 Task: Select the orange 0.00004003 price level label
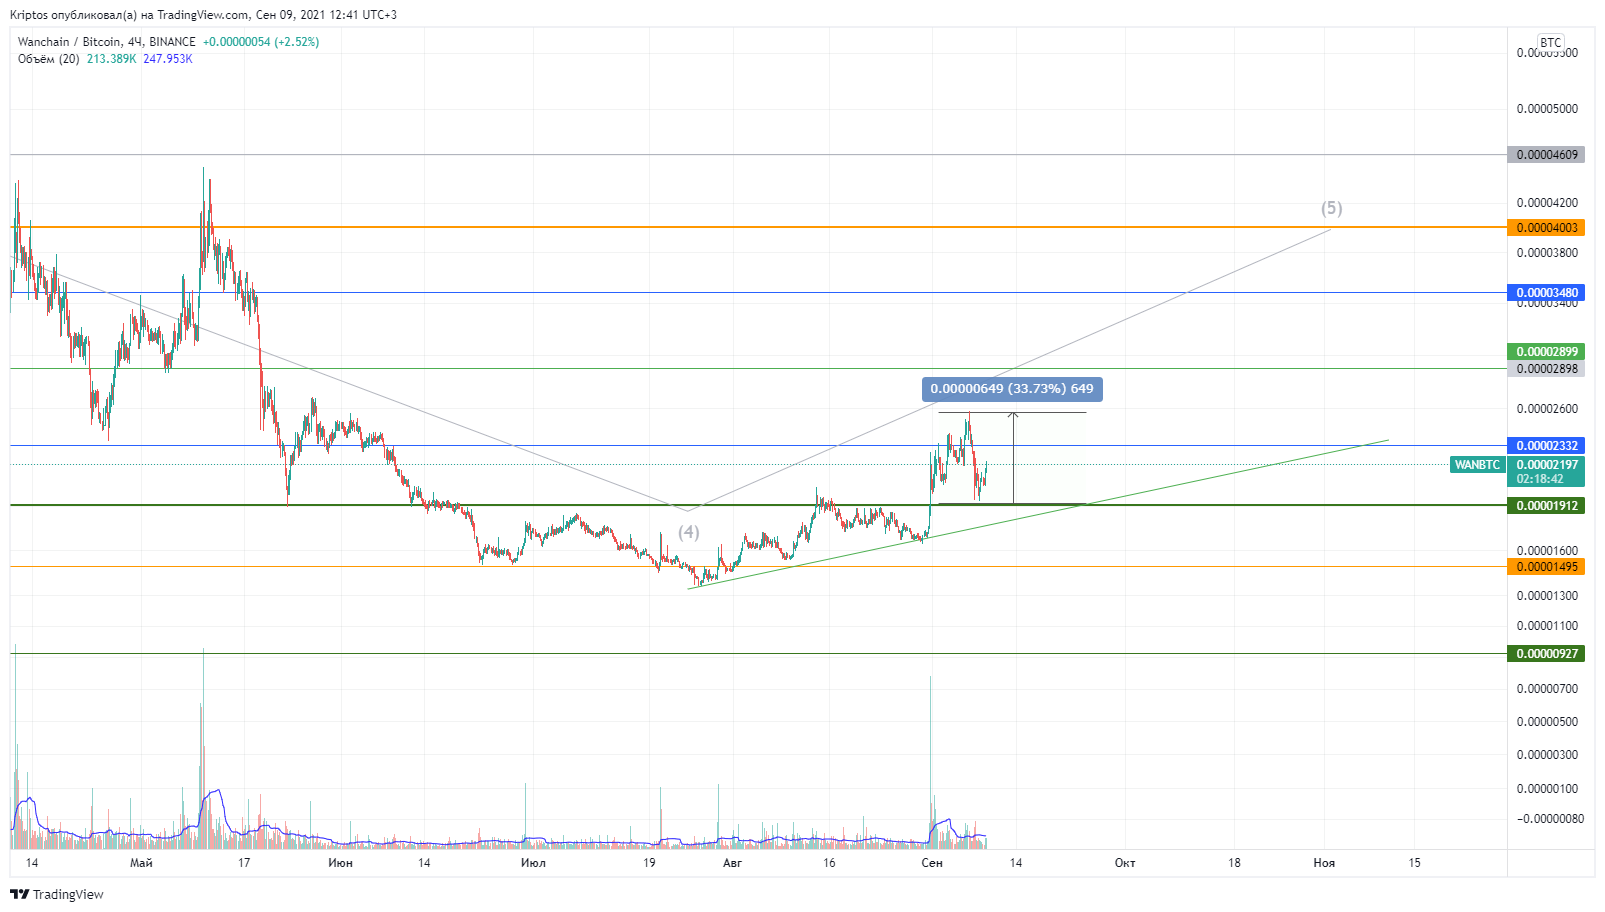1546,228
